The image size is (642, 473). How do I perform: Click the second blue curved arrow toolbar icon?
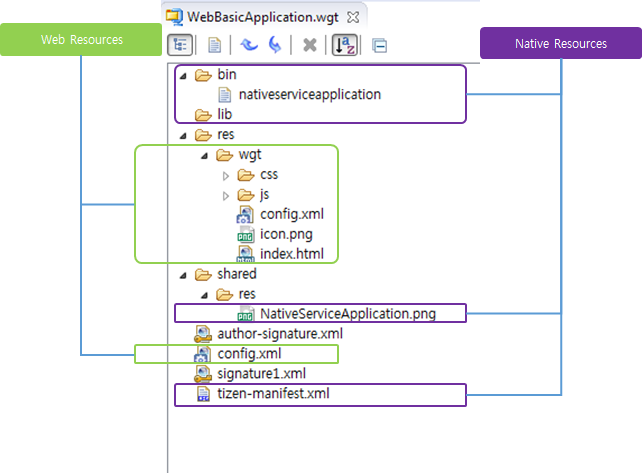pos(274,45)
